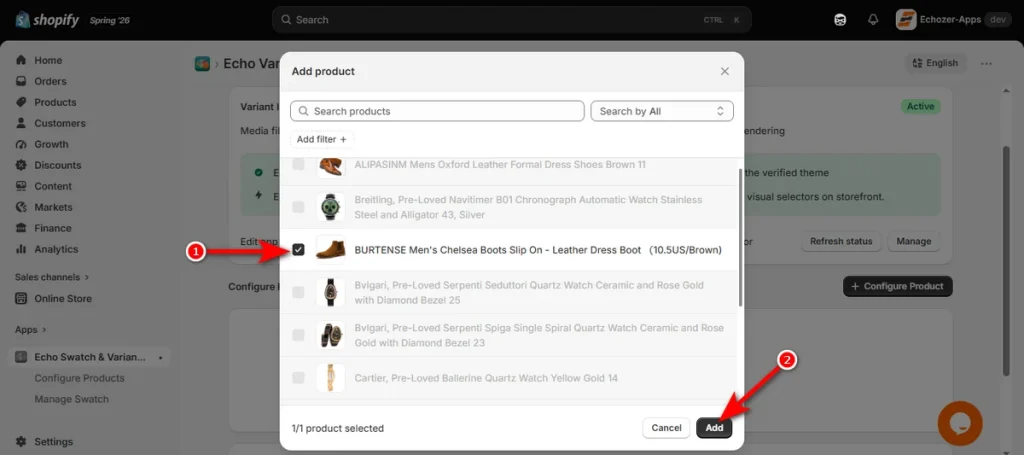Open the orange chat support bubble
This screenshot has height=455, width=1024.
point(960,424)
